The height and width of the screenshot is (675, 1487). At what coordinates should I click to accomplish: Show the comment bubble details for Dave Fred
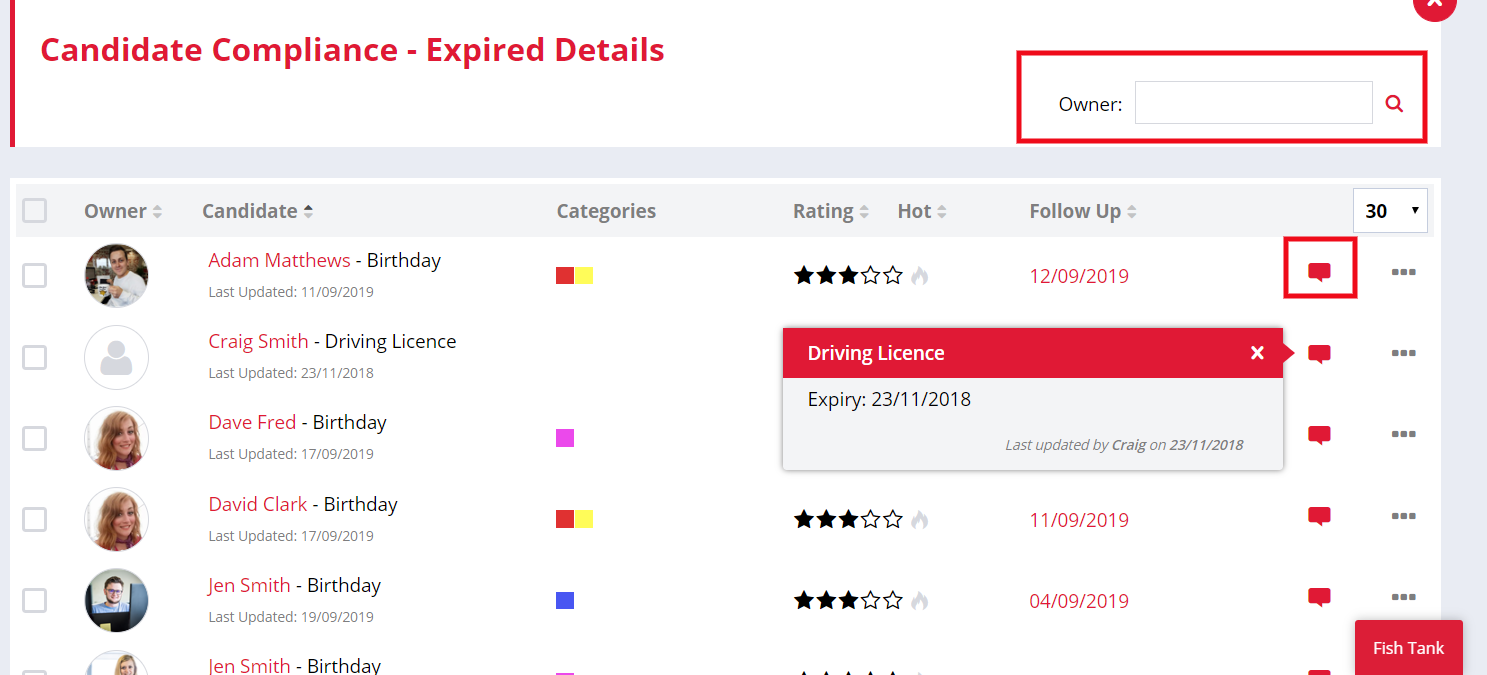pos(1320,435)
